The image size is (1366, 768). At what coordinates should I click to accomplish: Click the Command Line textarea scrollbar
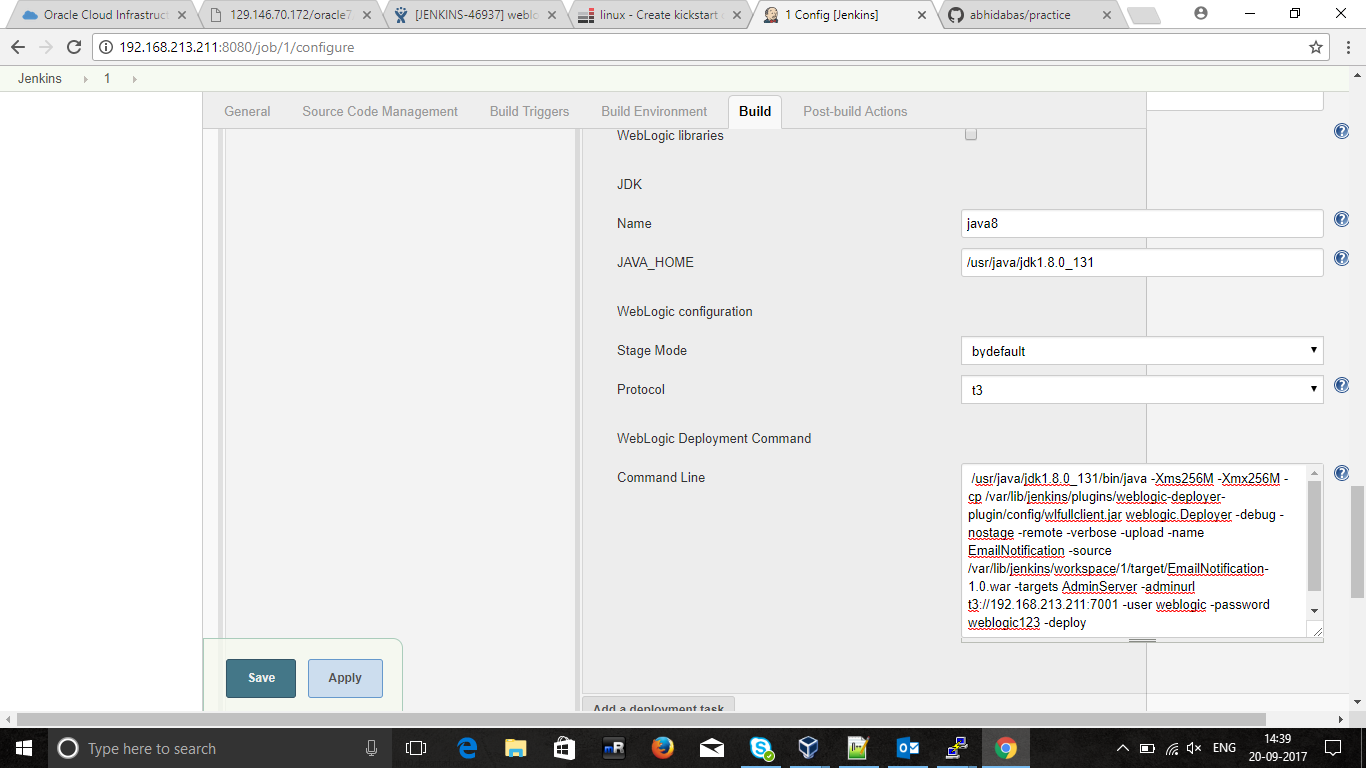pyautogui.click(x=1314, y=535)
